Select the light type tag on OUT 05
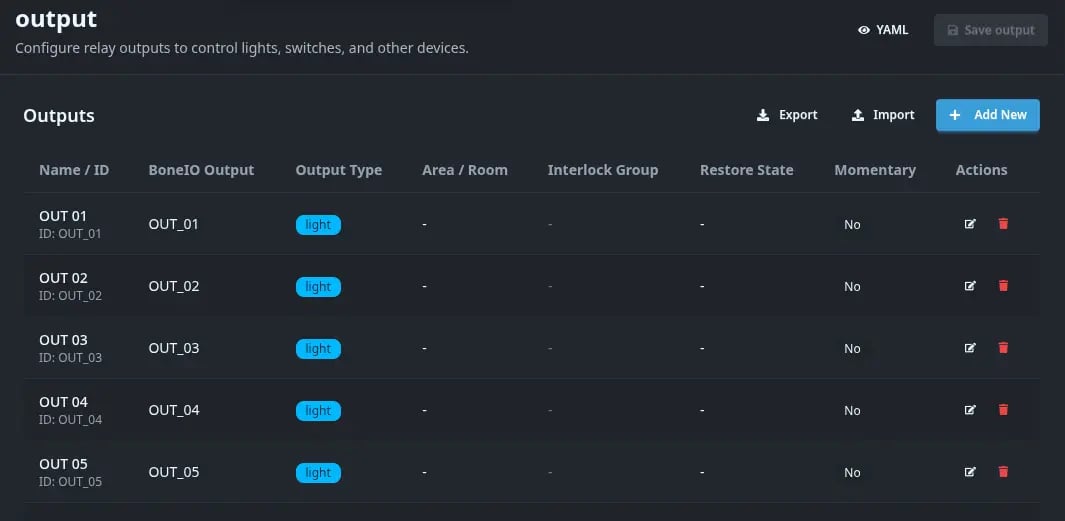Viewport: 1065px width, 521px height. click(318, 473)
